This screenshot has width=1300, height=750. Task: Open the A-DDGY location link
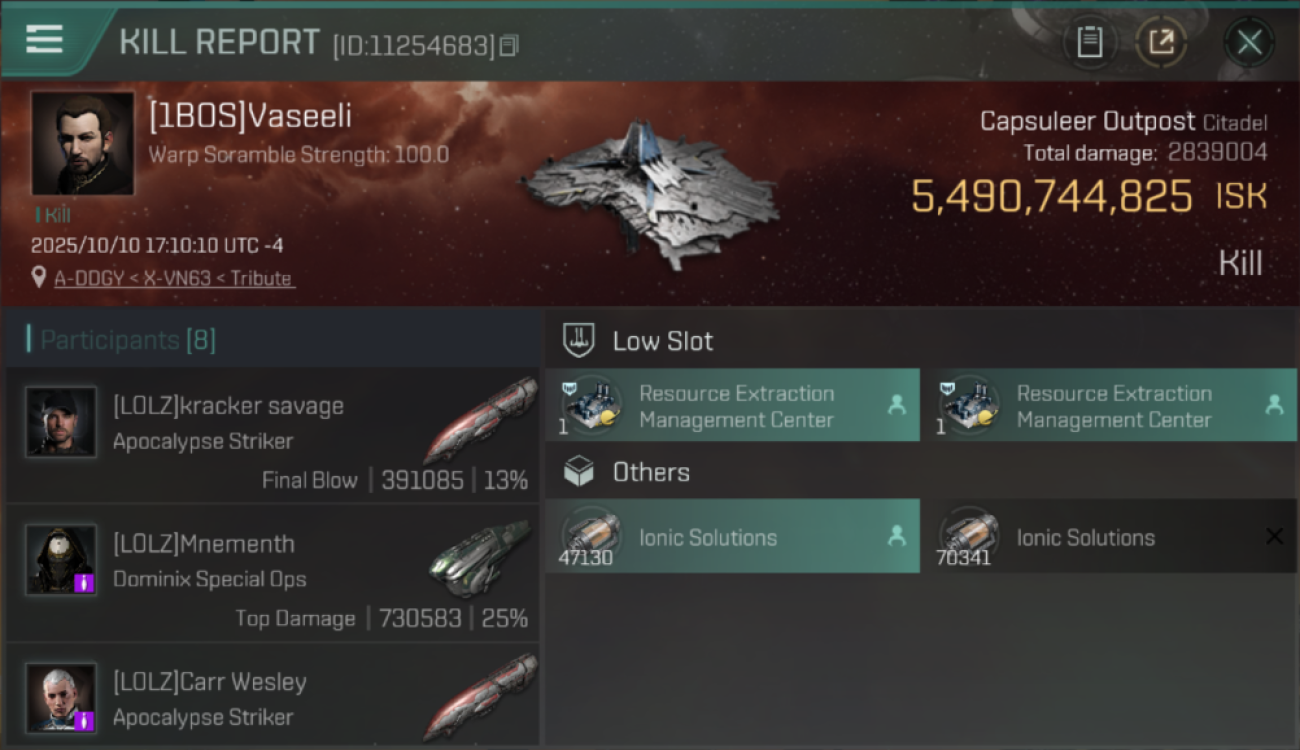tap(174, 279)
